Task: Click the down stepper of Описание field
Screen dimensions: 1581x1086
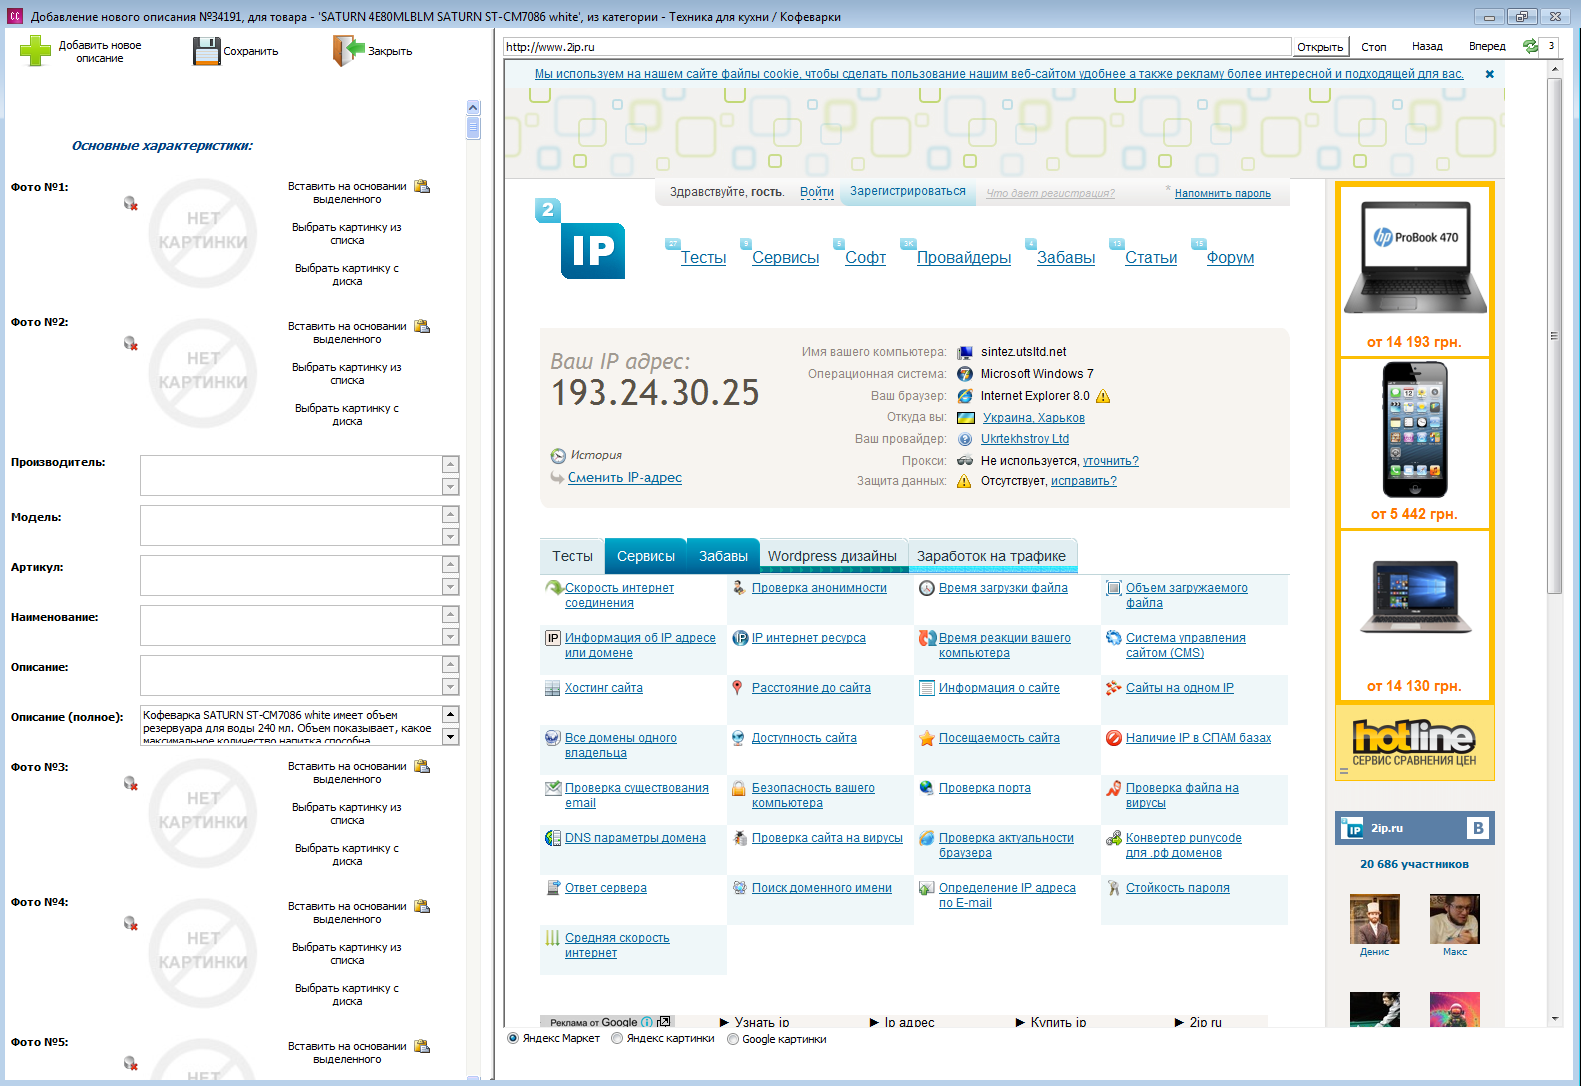Action: click(x=451, y=687)
